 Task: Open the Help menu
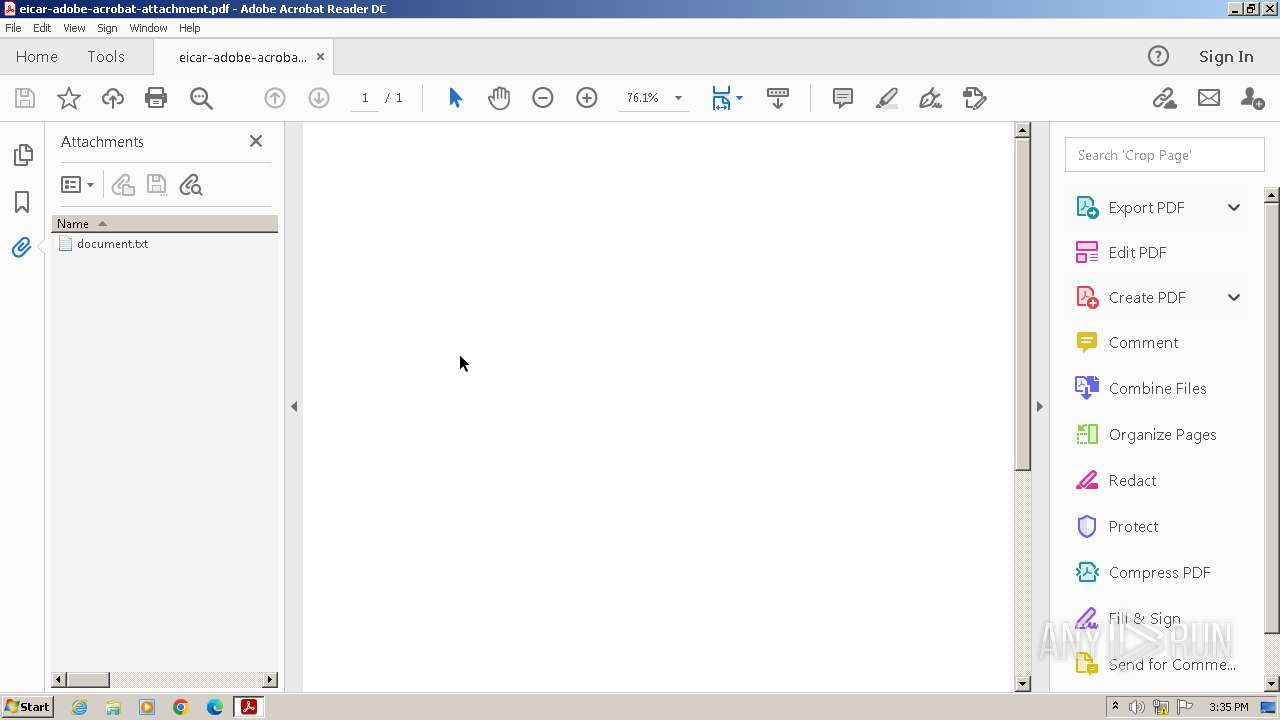point(189,28)
